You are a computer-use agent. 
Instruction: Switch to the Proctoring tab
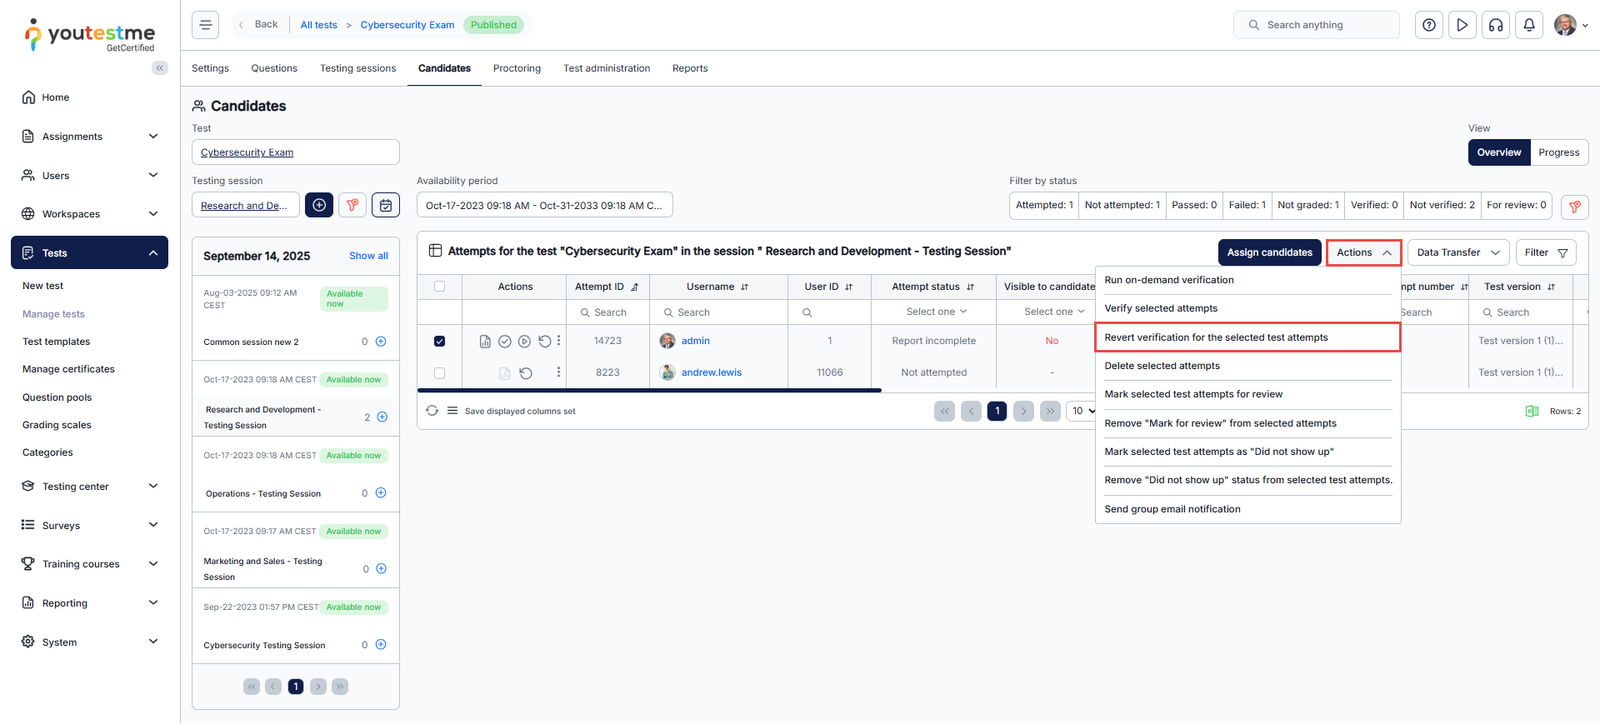tap(516, 69)
